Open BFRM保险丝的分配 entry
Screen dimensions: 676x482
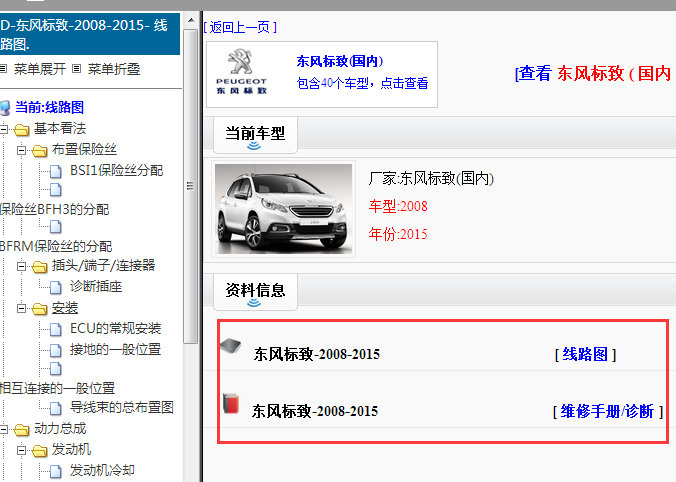[56, 246]
